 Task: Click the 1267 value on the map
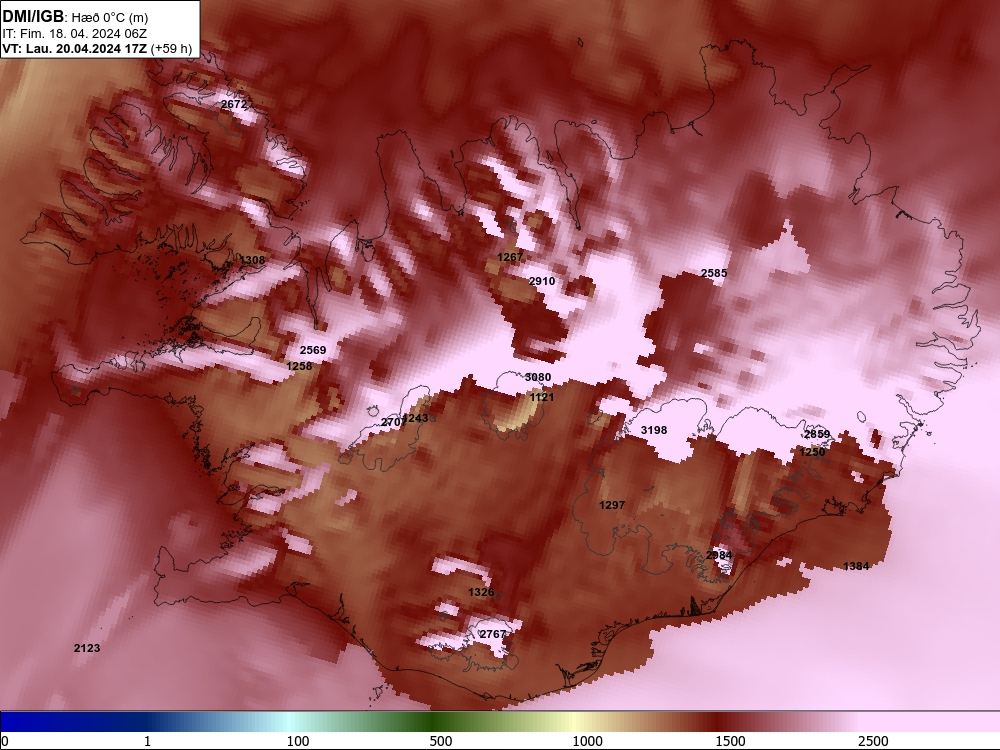click(510, 256)
